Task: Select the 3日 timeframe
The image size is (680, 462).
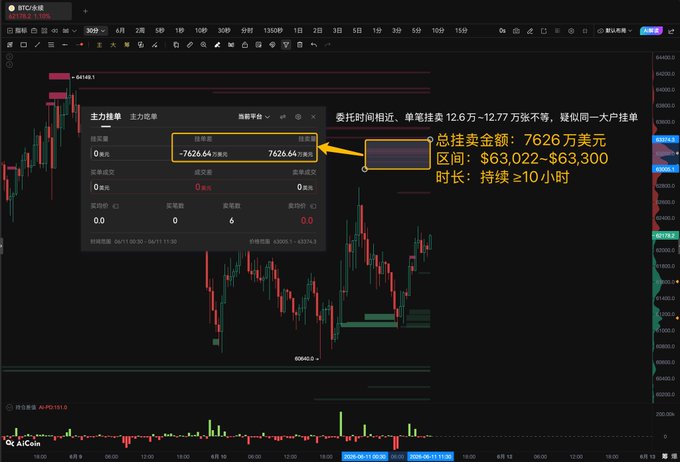Action: [337, 31]
